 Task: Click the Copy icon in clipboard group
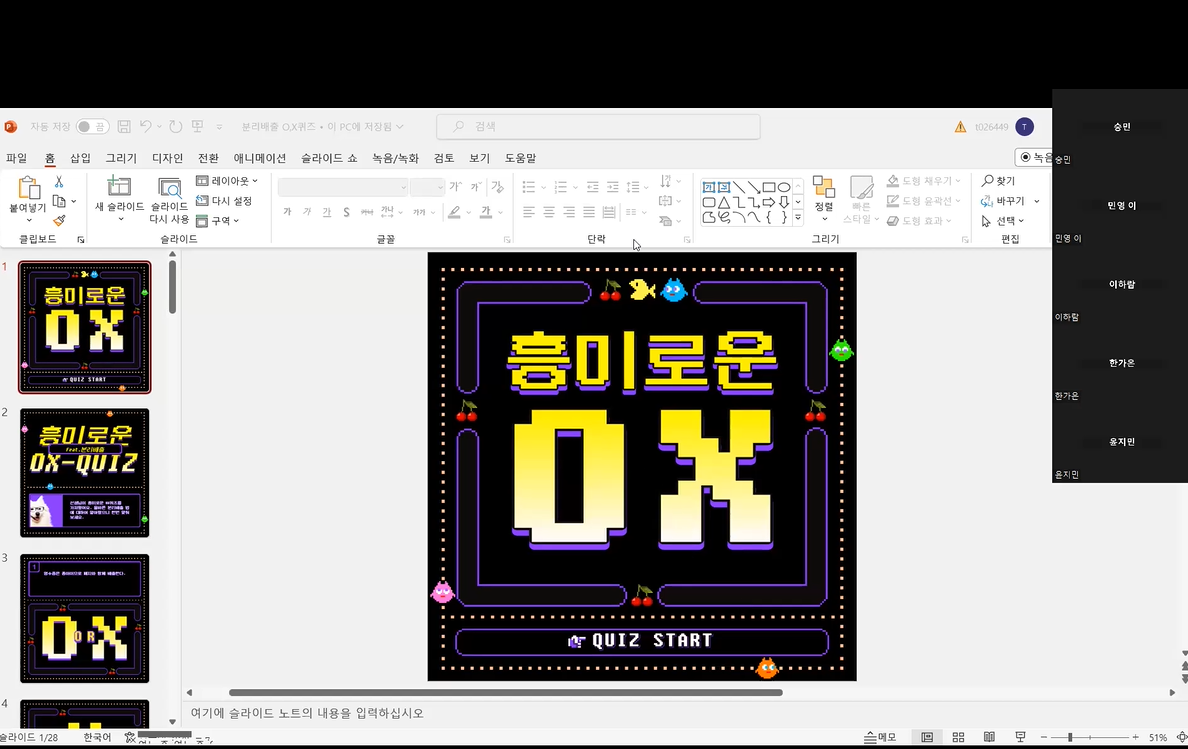[x=59, y=201]
